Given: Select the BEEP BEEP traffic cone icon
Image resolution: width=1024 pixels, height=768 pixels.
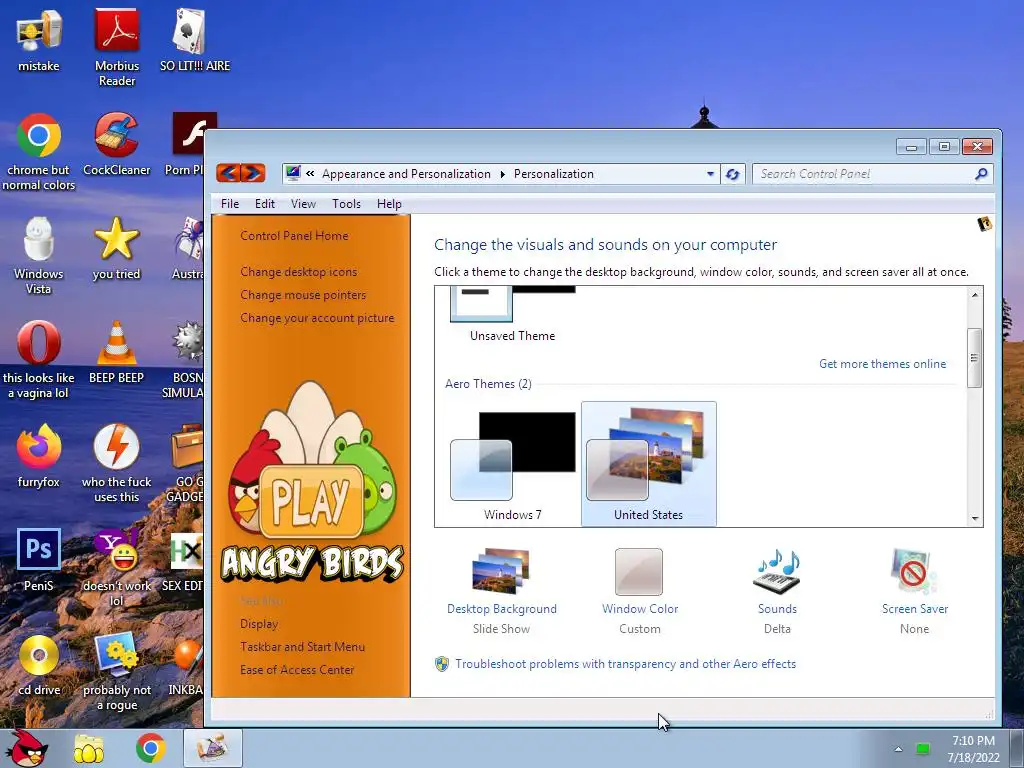Looking at the screenshot, I should pos(116,353).
